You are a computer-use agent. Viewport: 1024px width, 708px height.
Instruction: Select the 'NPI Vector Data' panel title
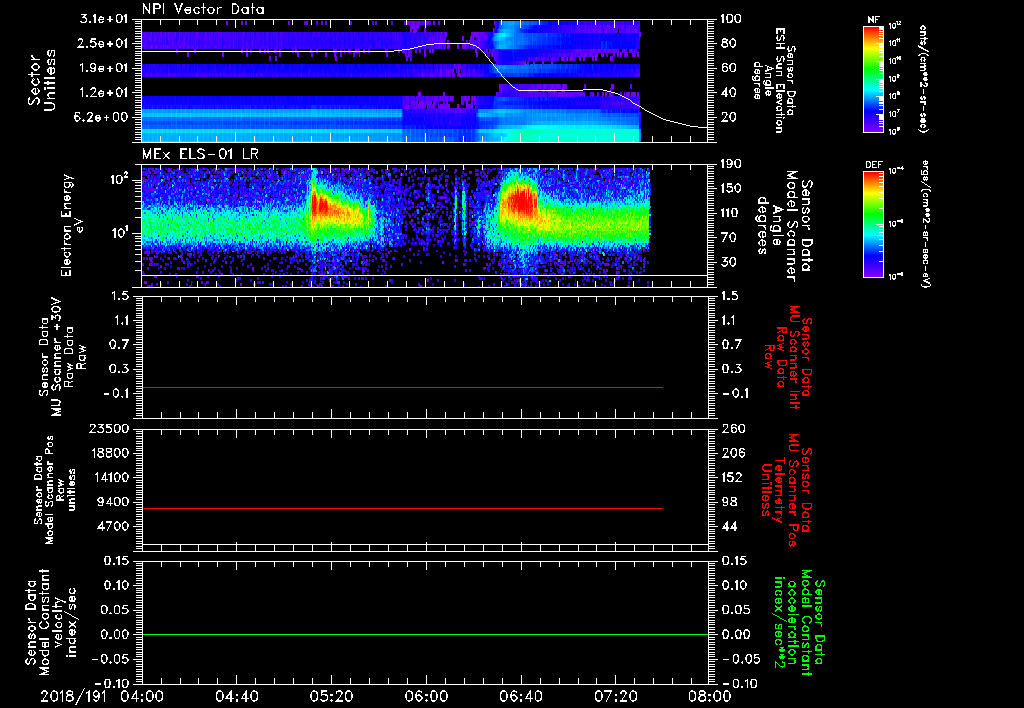click(x=203, y=9)
